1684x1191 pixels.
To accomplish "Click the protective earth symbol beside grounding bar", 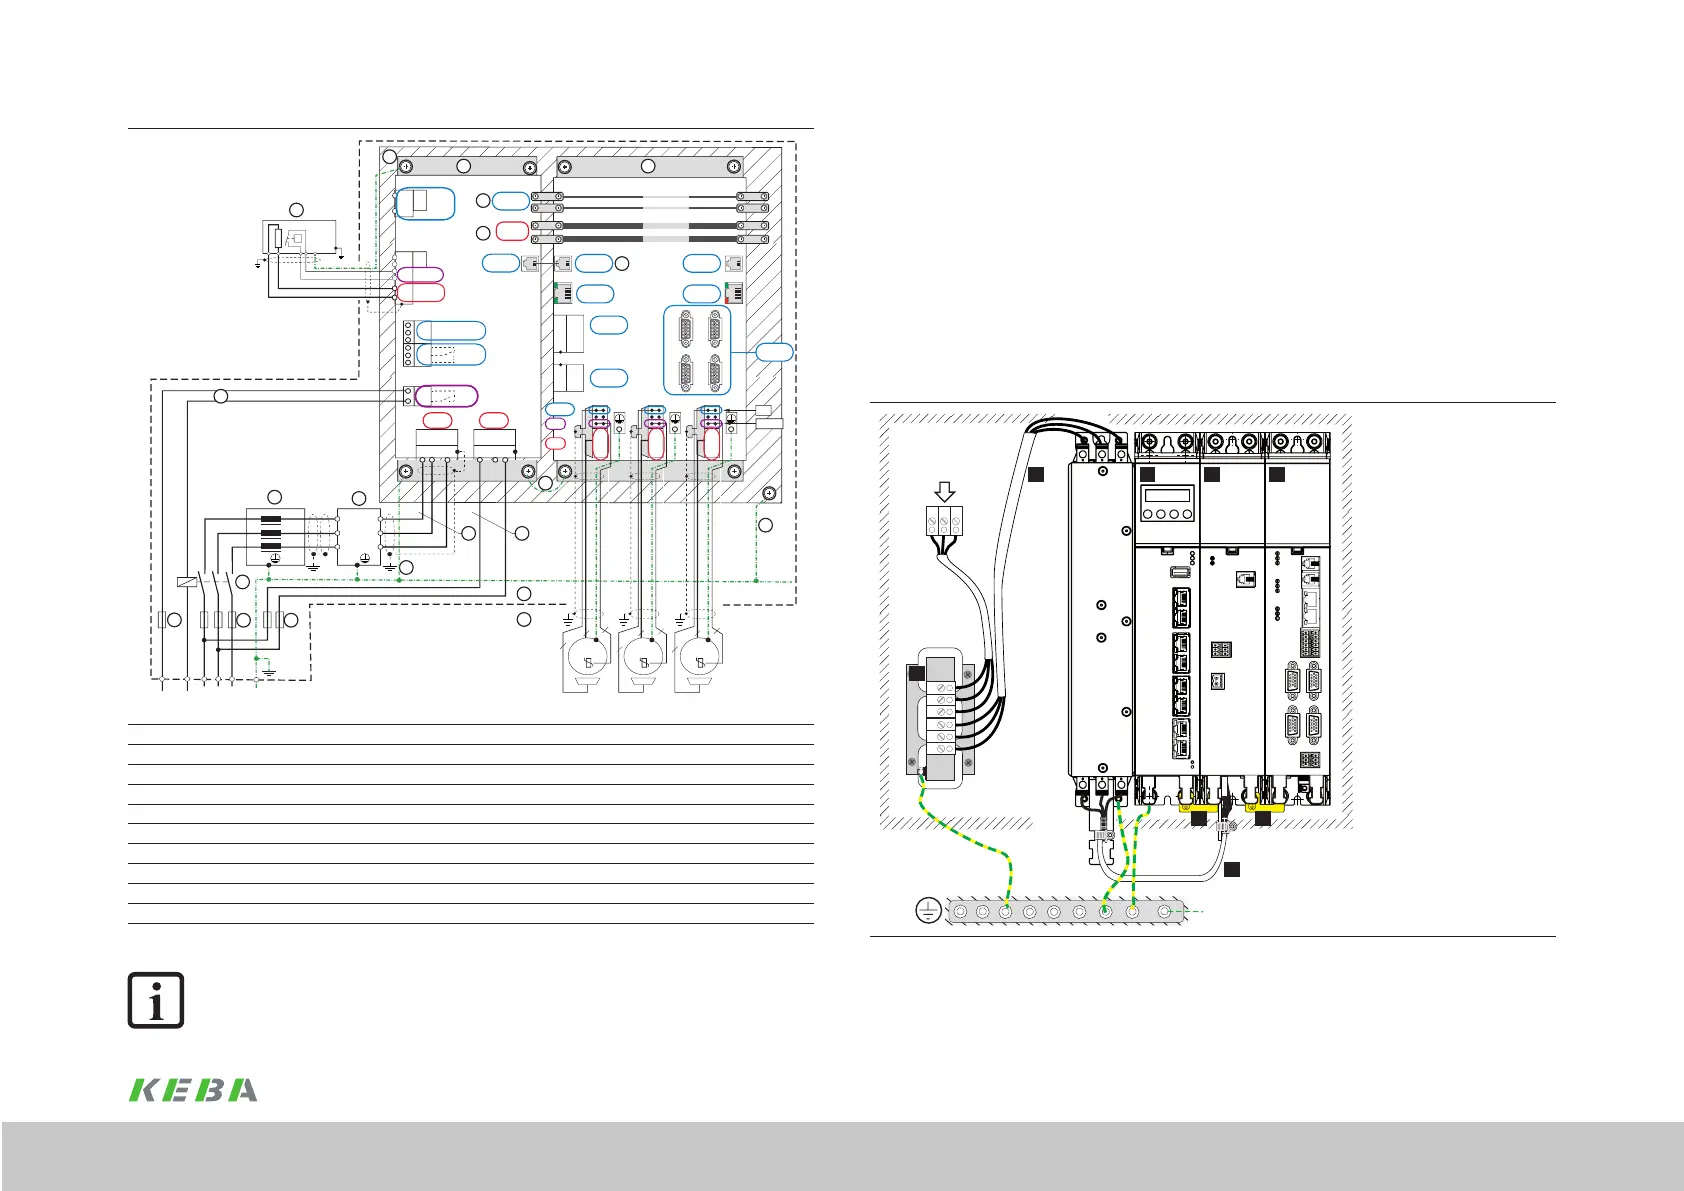I will pos(928,911).
